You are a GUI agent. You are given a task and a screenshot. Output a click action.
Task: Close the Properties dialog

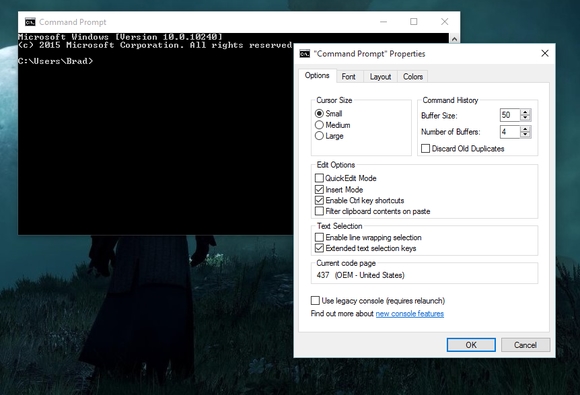pyautogui.click(x=545, y=54)
